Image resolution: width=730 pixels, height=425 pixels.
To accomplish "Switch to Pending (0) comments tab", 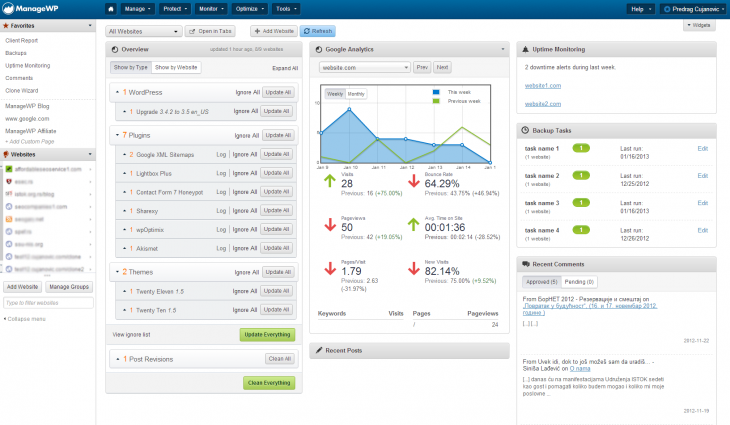I will (x=579, y=282).
